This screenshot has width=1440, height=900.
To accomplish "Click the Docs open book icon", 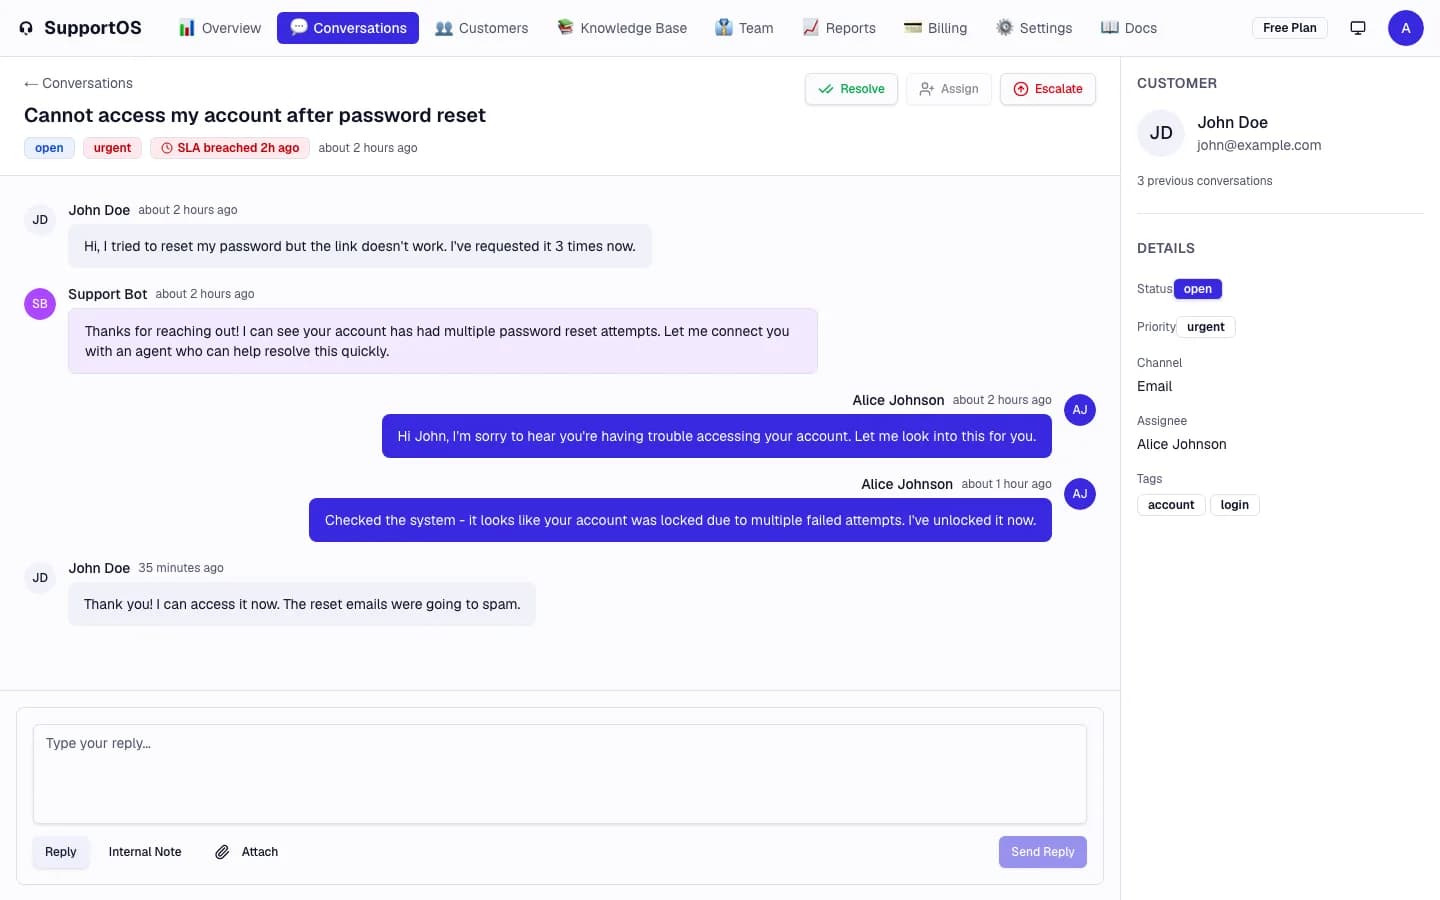I will pos(1110,27).
